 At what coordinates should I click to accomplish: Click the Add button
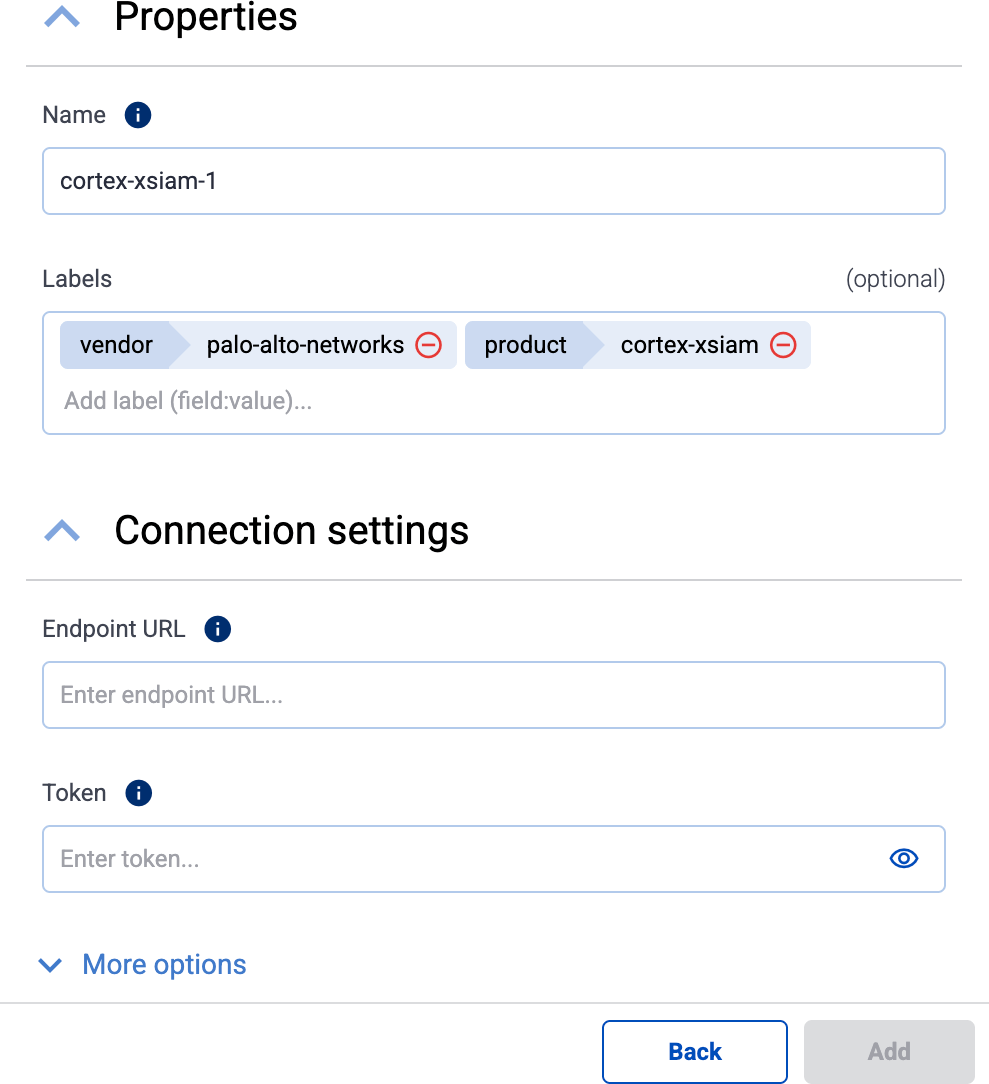coord(888,1051)
